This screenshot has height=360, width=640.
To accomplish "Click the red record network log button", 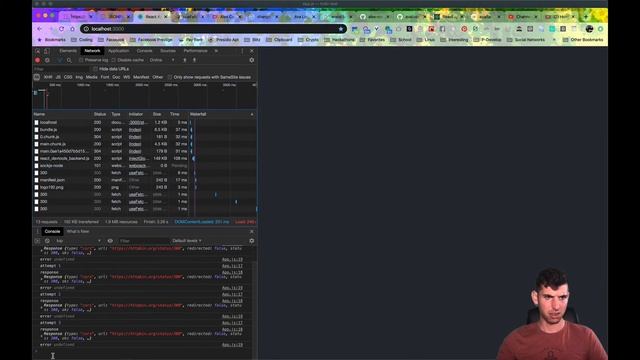I will pos(38,60).
